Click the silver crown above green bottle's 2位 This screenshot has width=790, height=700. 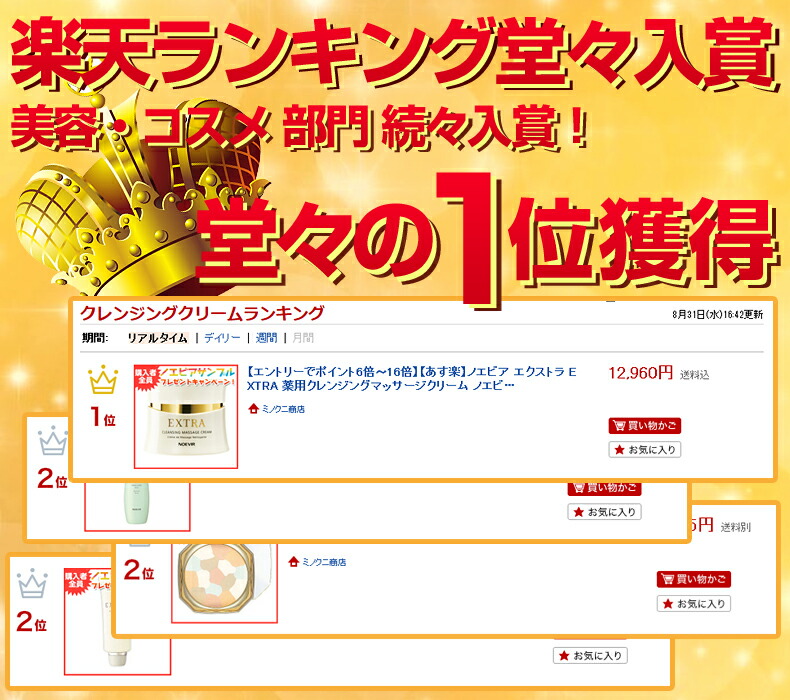52,440
